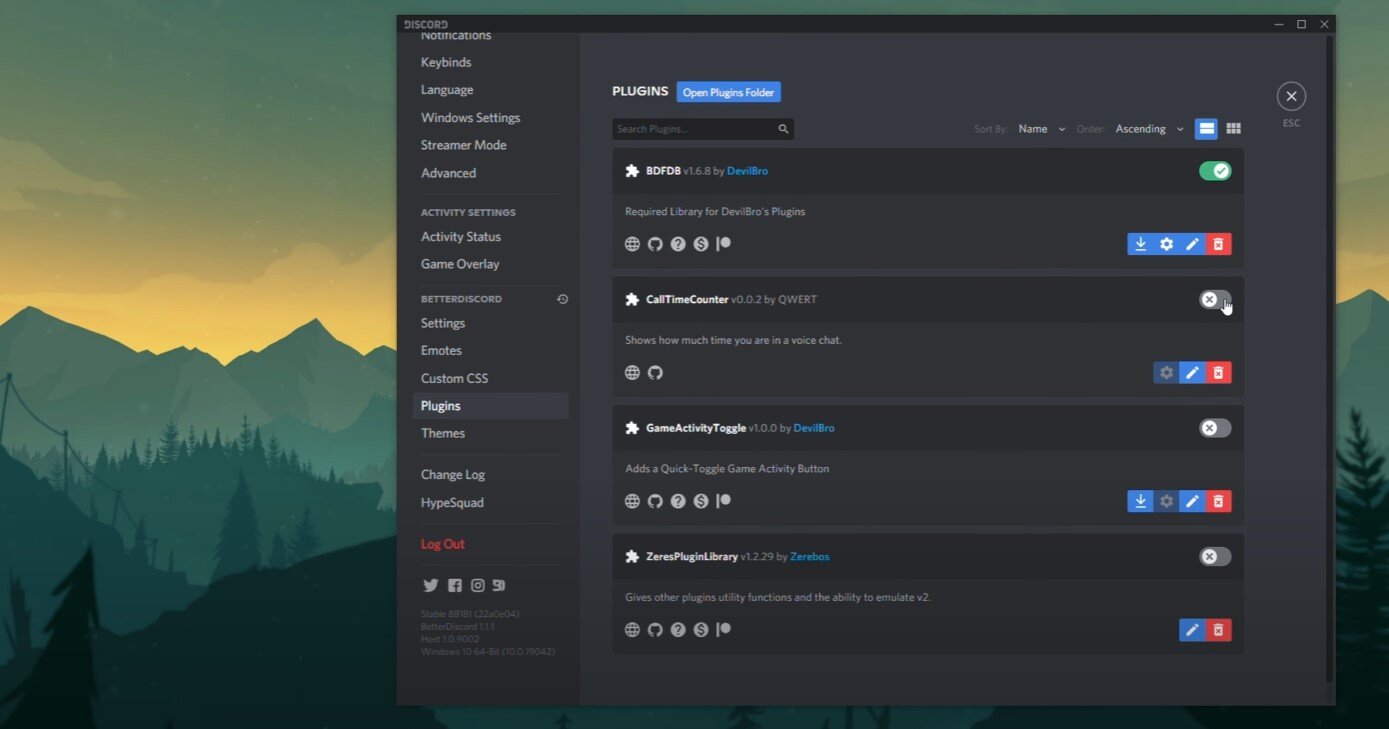The image size is (1389, 729).
Task: Delete the BDFDB plugin via trash icon
Action: click(x=1218, y=243)
